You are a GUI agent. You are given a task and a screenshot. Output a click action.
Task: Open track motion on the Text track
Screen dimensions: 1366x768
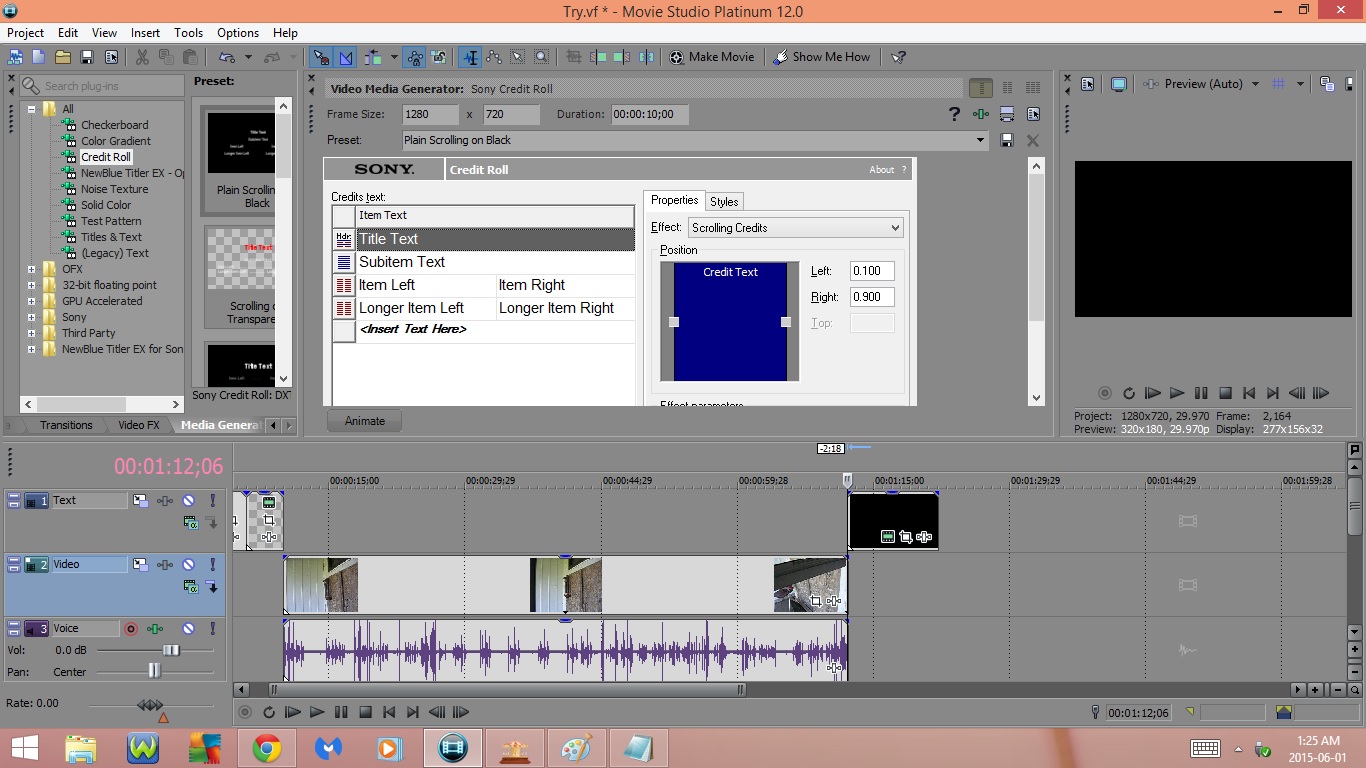[x=140, y=500]
